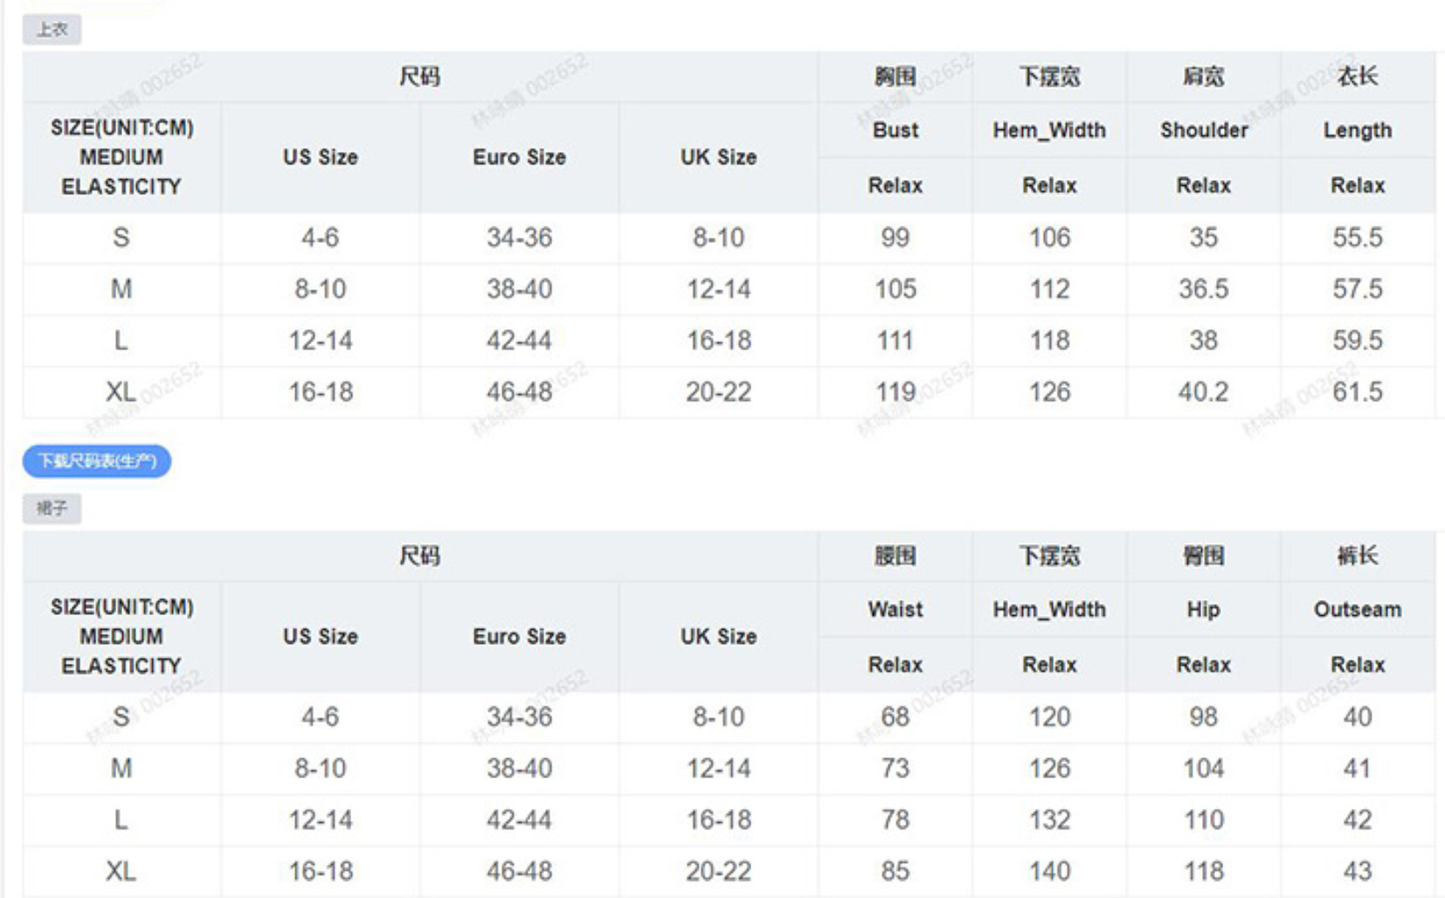Click the 肩宽 header cell

tap(1203, 77)
